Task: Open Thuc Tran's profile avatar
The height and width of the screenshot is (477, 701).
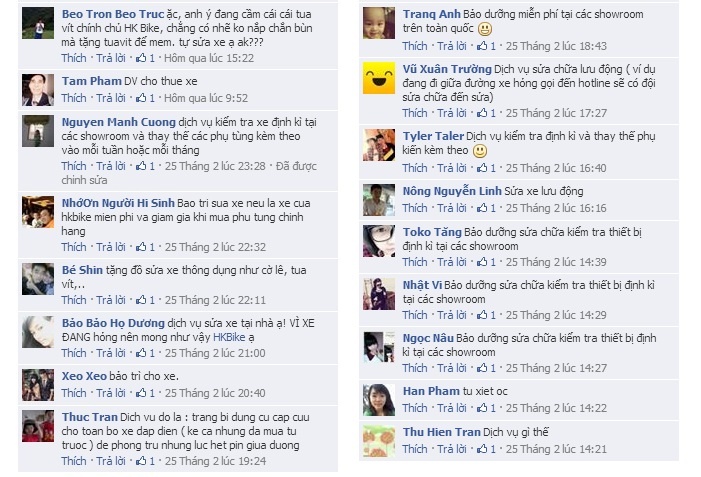Action: [38, 426]
